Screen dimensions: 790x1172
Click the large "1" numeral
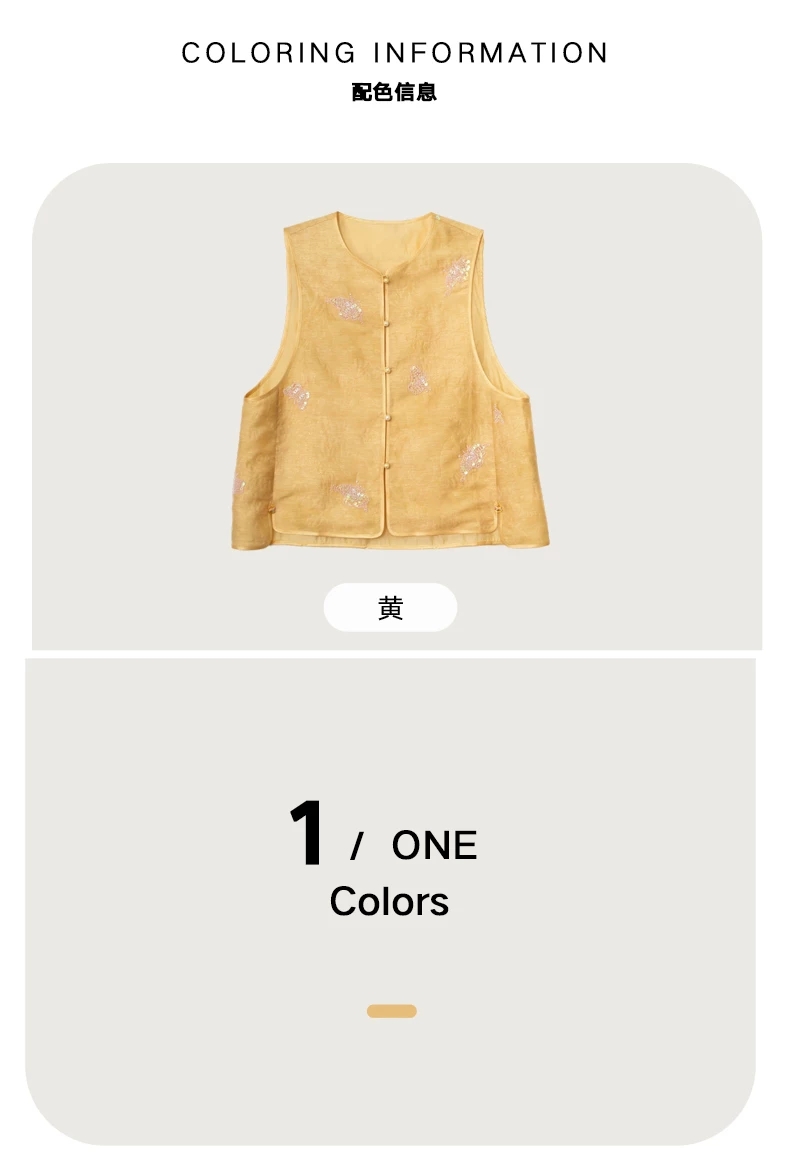tap(306, 833)
